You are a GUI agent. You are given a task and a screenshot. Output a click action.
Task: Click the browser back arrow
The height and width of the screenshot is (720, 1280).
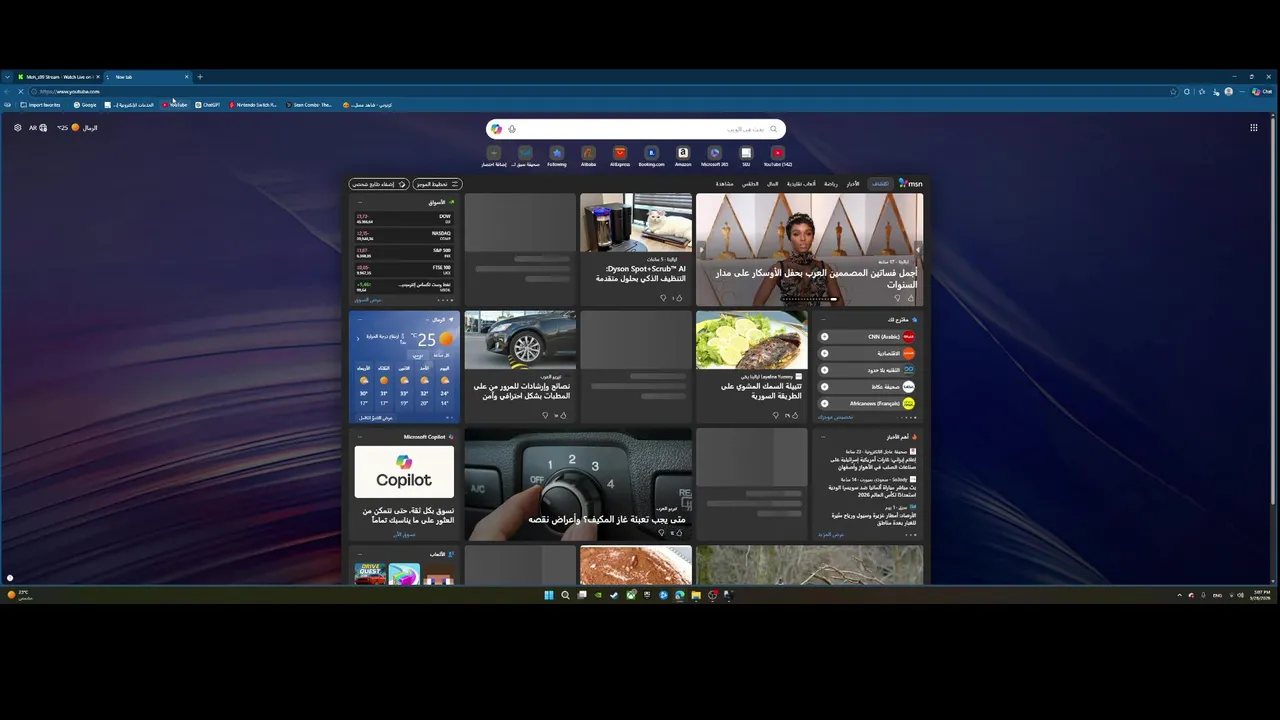tap(8, 91)
